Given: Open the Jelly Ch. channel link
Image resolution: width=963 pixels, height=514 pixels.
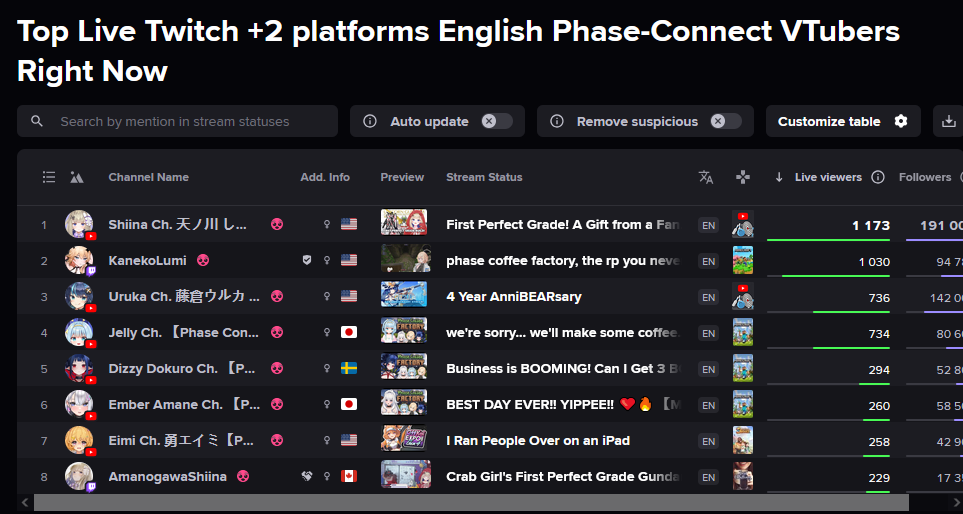Looking at the screenshot, I should point(184,332).
